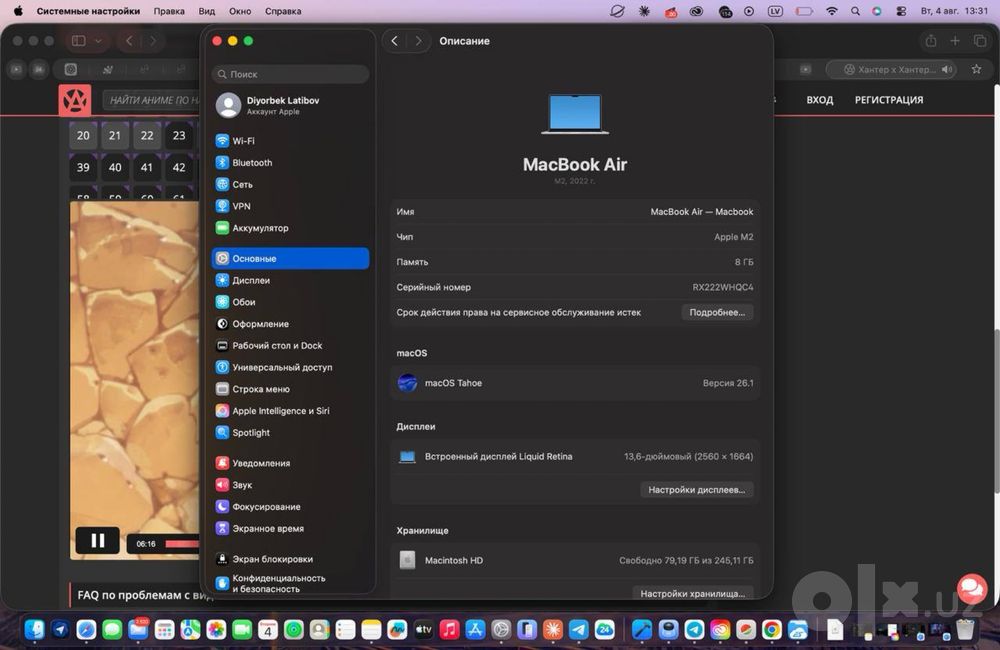This screenshot has width=1000, height=650.
Task: Click Подробнее button for service coverage
Action: (x=717, y=312)
